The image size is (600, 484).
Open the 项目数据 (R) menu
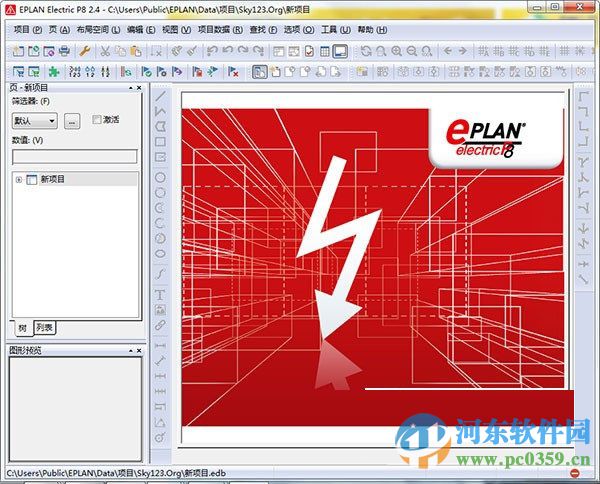click(220, 30)
